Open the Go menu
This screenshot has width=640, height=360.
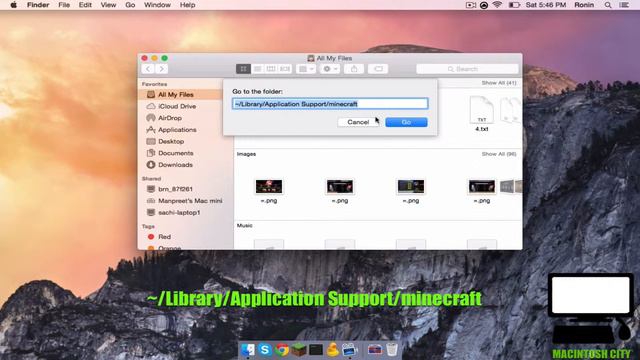click(130, 5)
